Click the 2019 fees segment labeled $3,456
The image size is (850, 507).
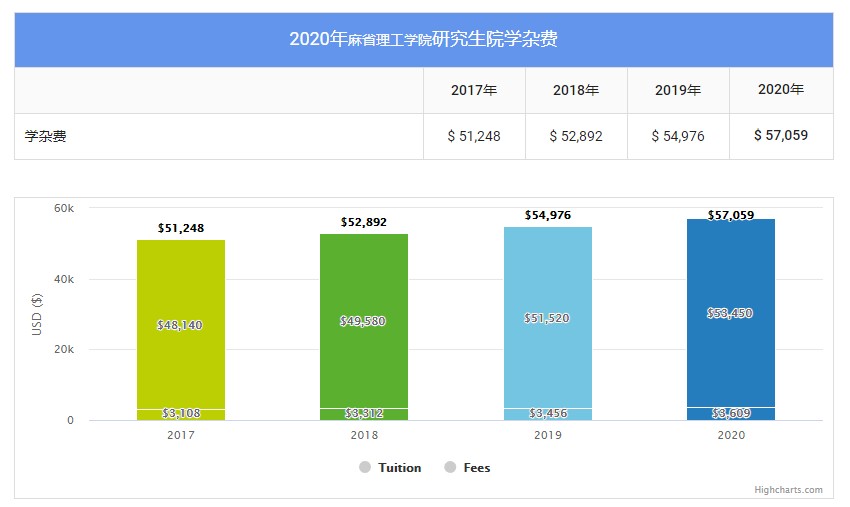pyautogui.click(x=547, y=414)
